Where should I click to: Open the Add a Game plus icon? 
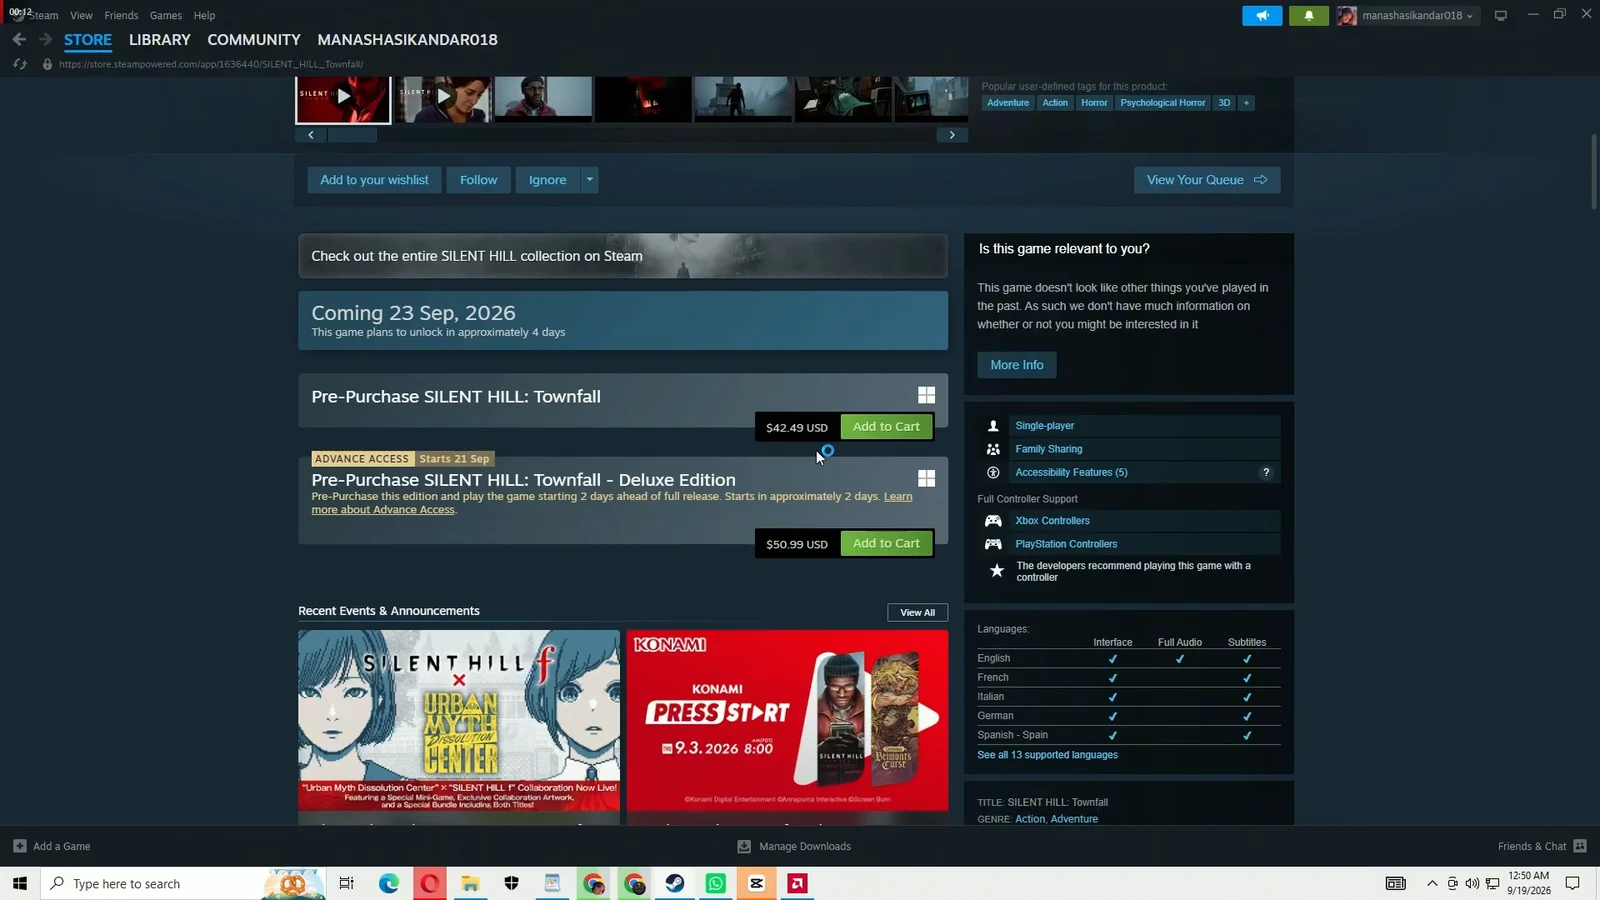(x=20, y=846)
